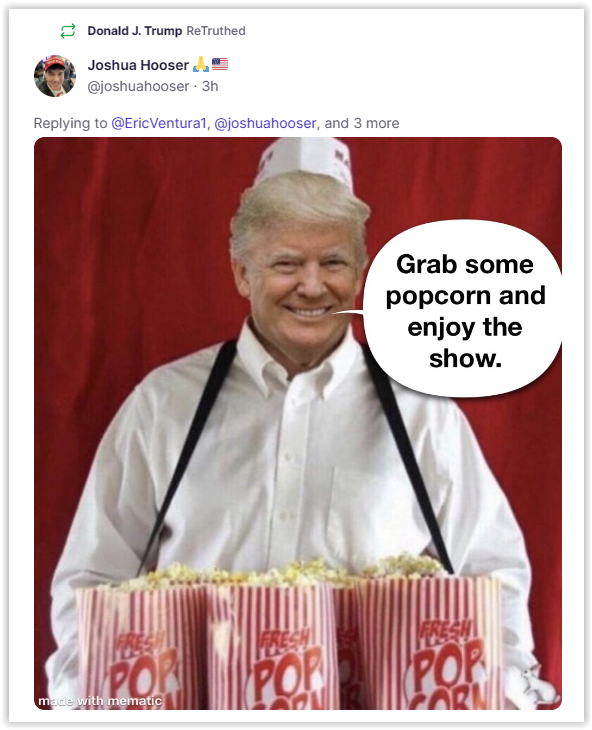
Task: Open Joshua Hooser's profile avatar
Action: point(55,75)
